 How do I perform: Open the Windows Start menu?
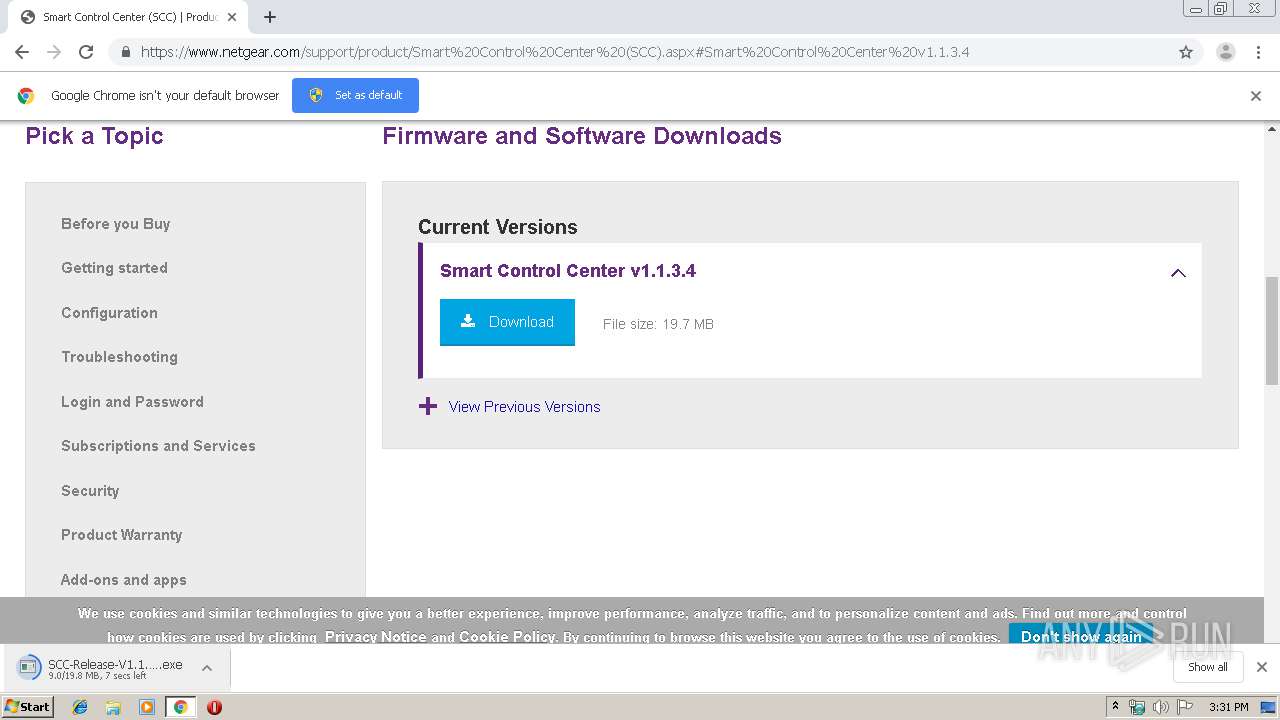(28, 707)
